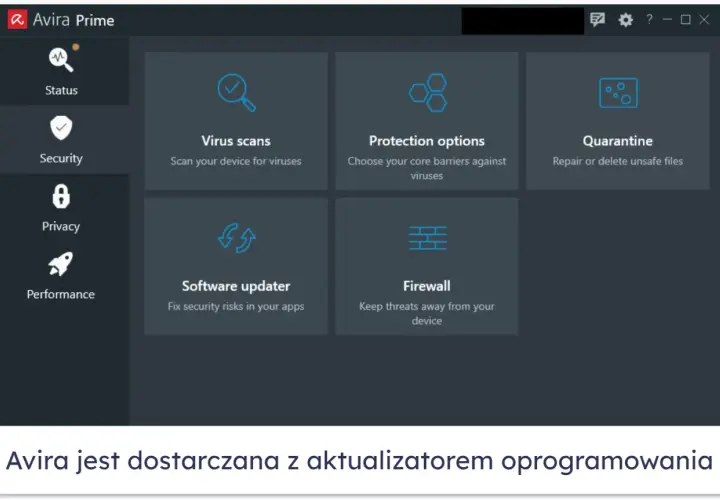Open the Protection options title

point(427,141)
